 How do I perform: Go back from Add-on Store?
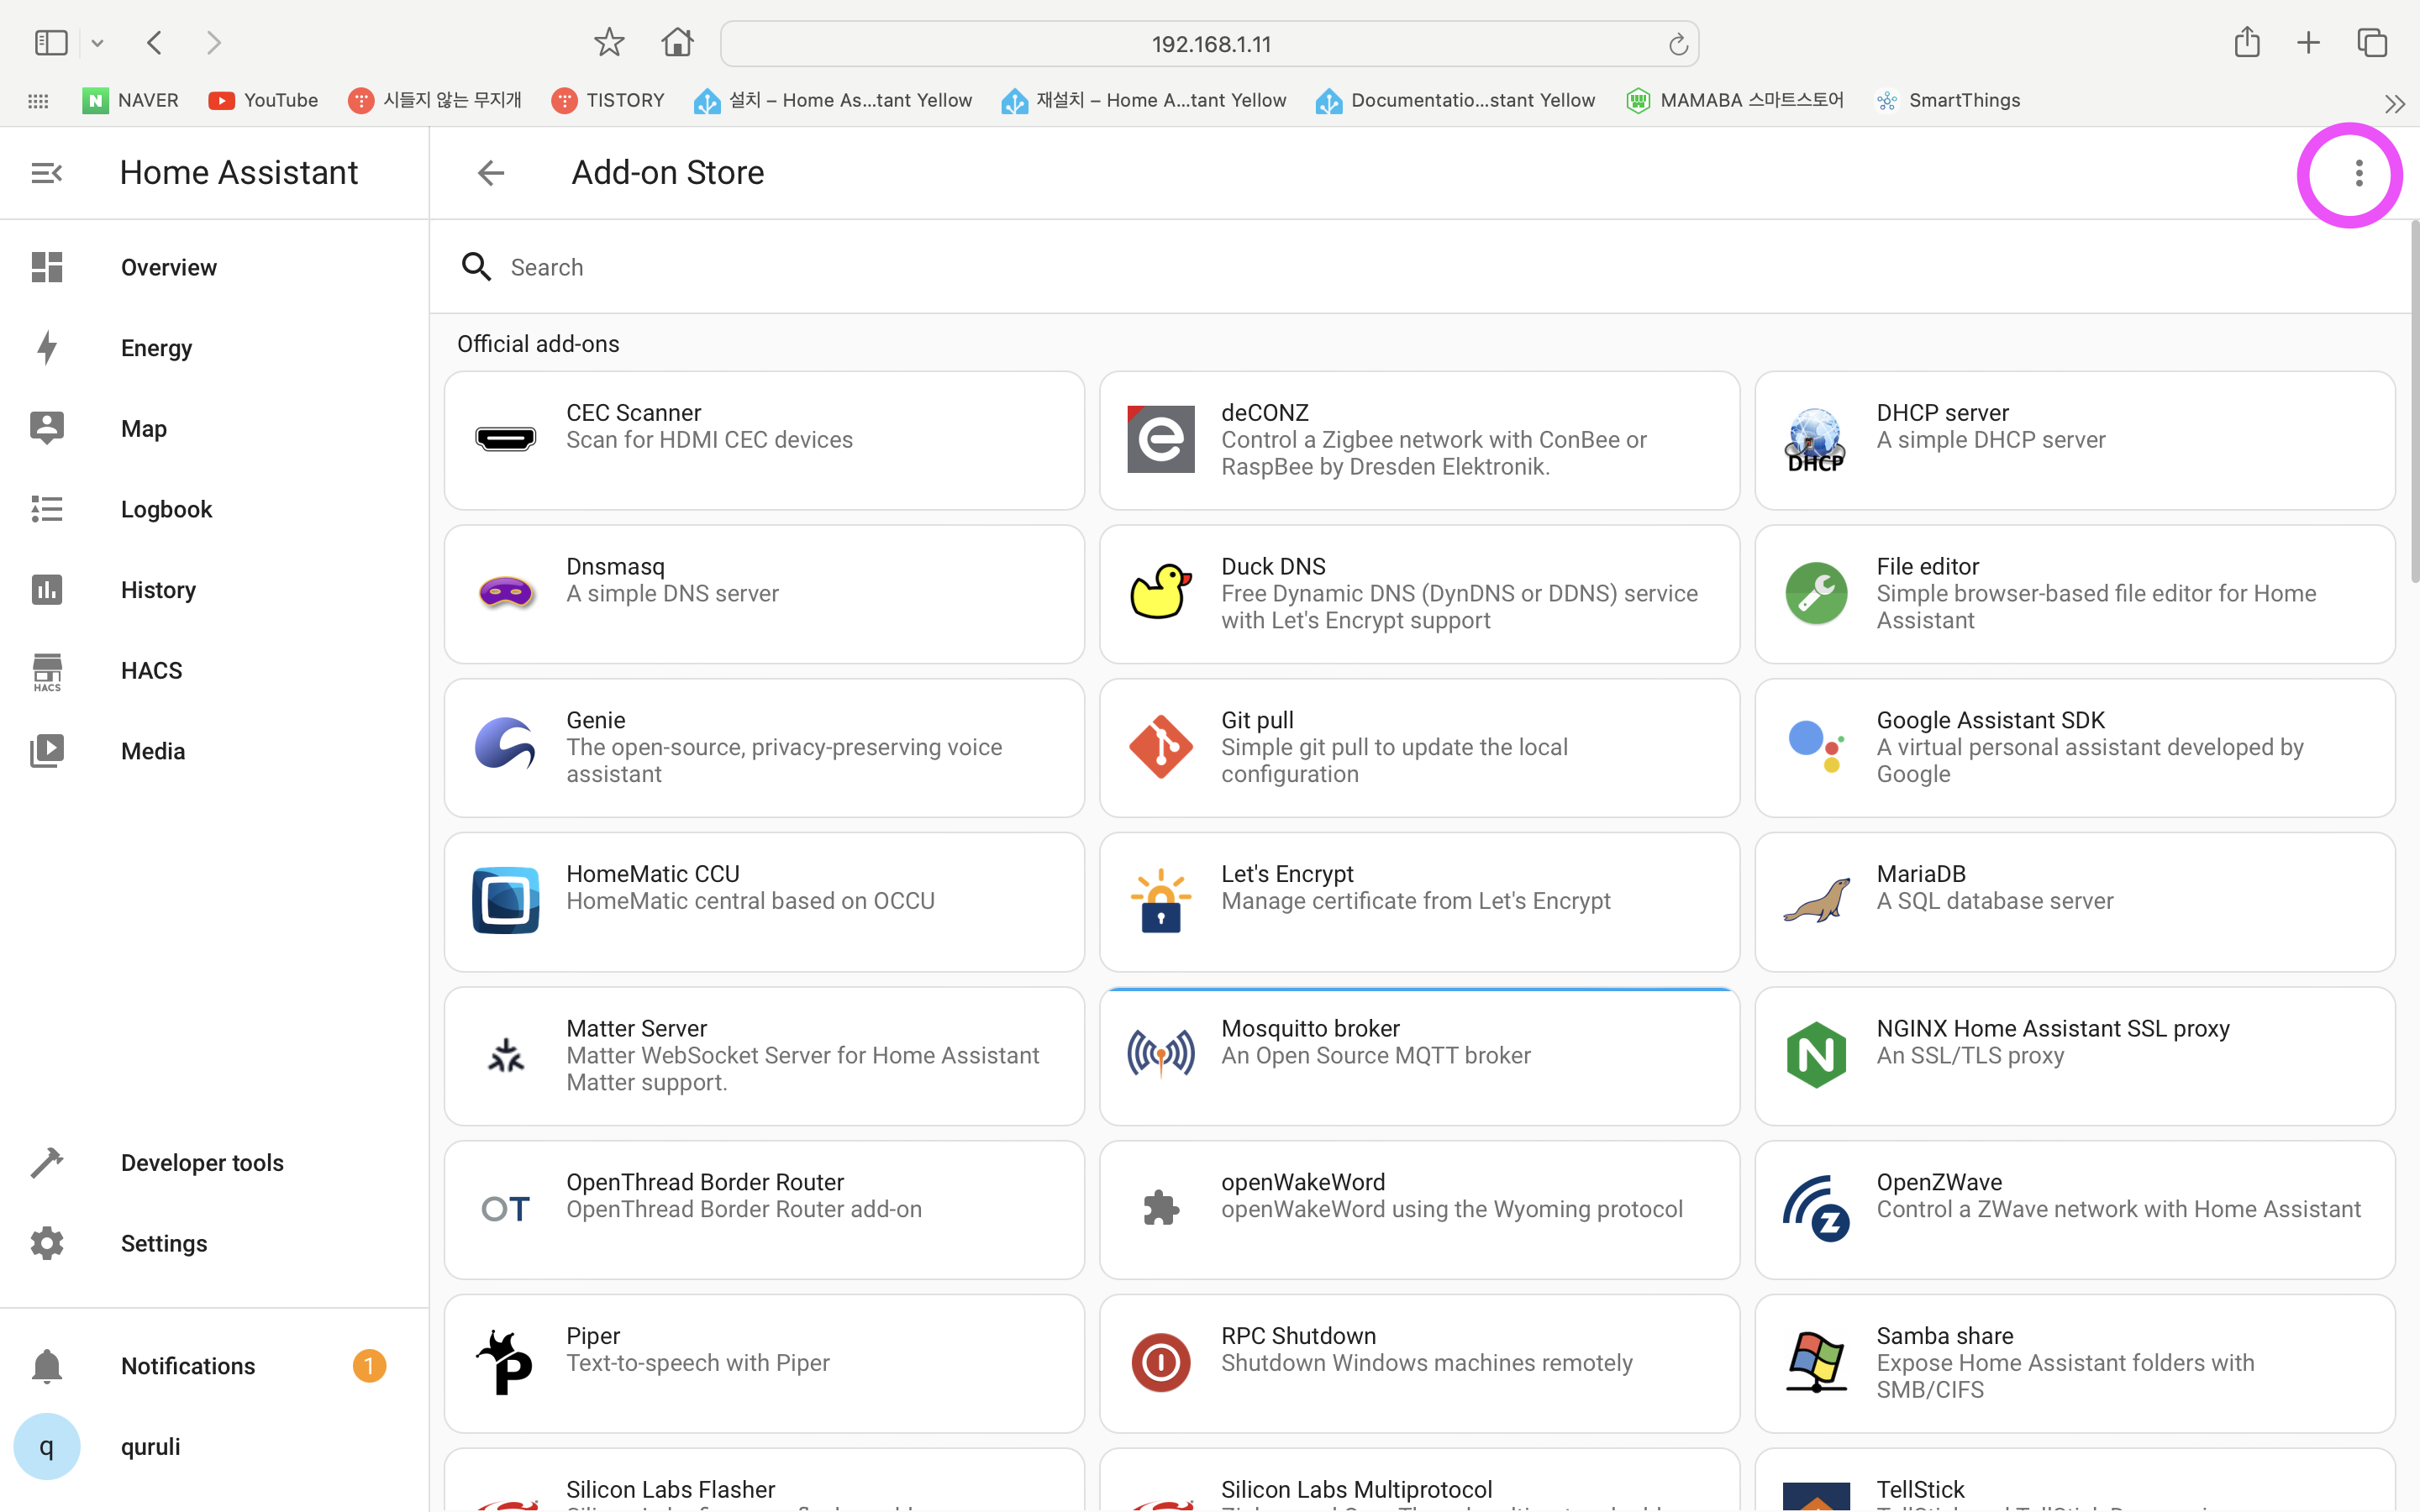(491, 173)
